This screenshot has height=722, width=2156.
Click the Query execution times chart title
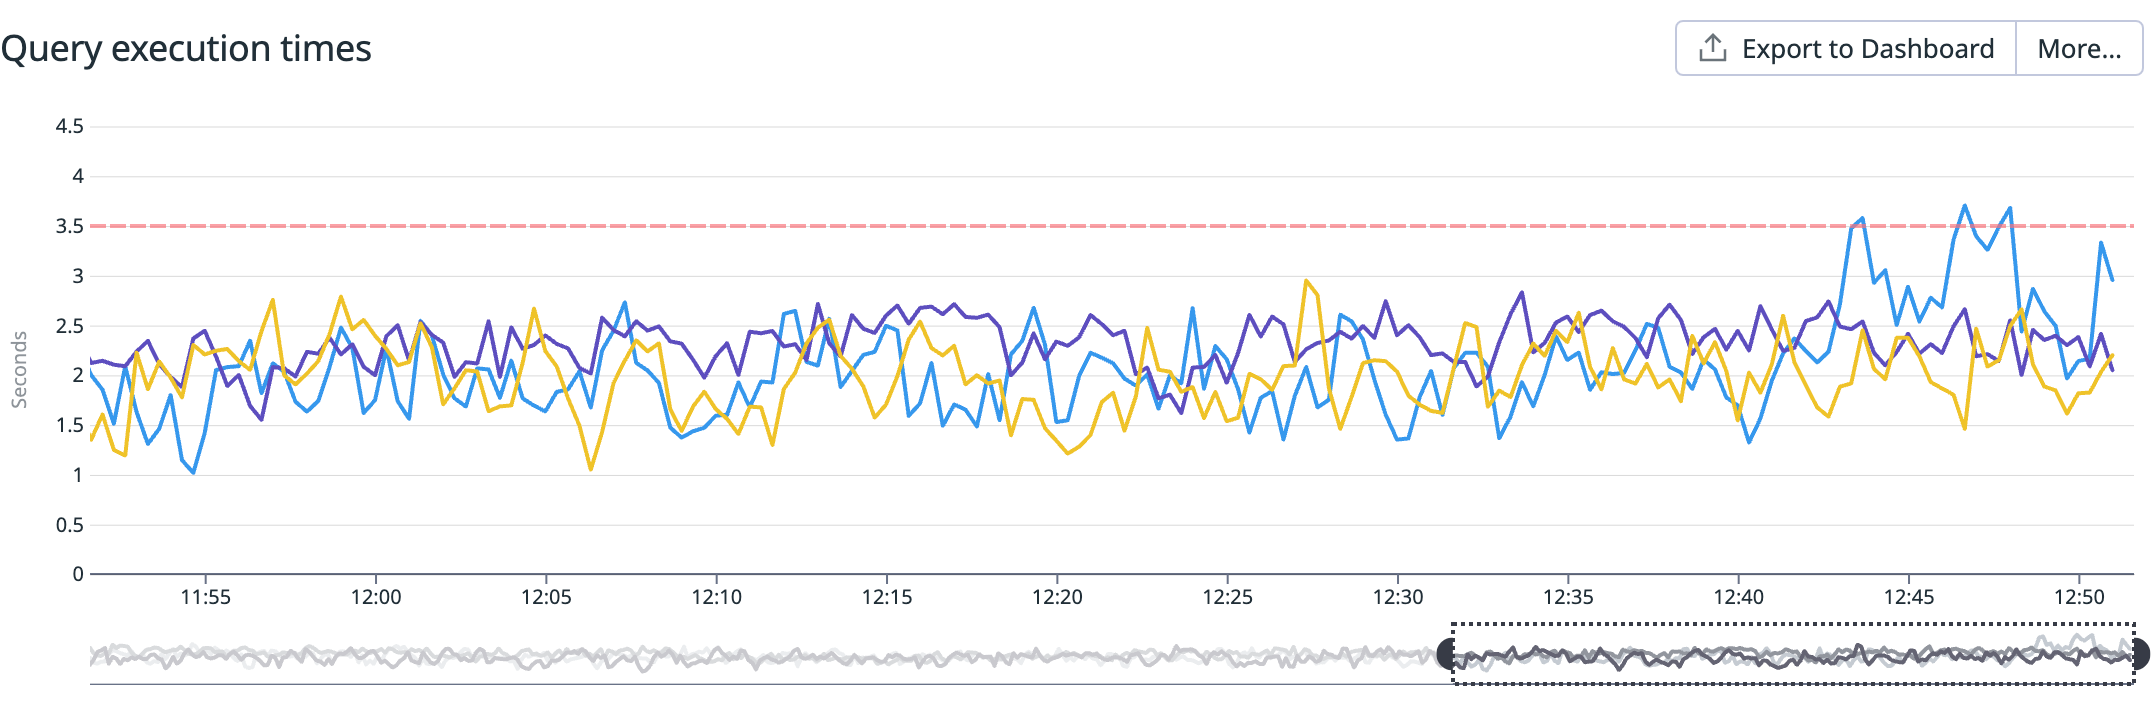[x=186, y=48]
